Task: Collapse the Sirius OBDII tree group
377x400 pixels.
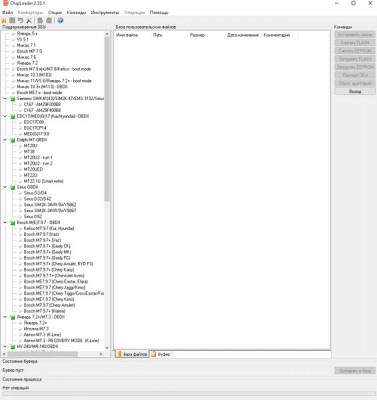Action: [5, 187]
